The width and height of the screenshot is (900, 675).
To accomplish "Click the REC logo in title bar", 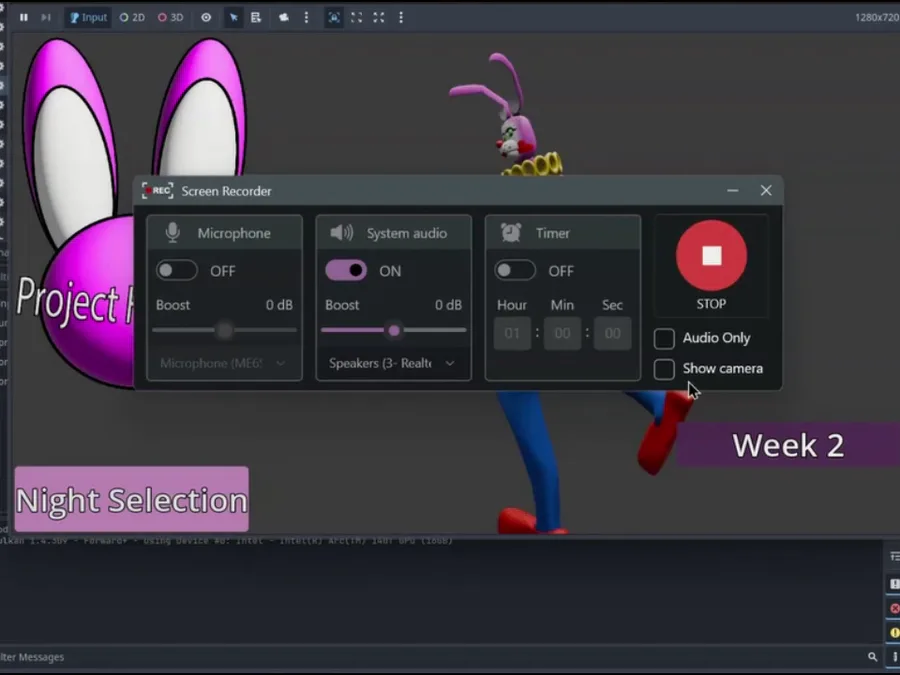I will (x=157, y=191).
